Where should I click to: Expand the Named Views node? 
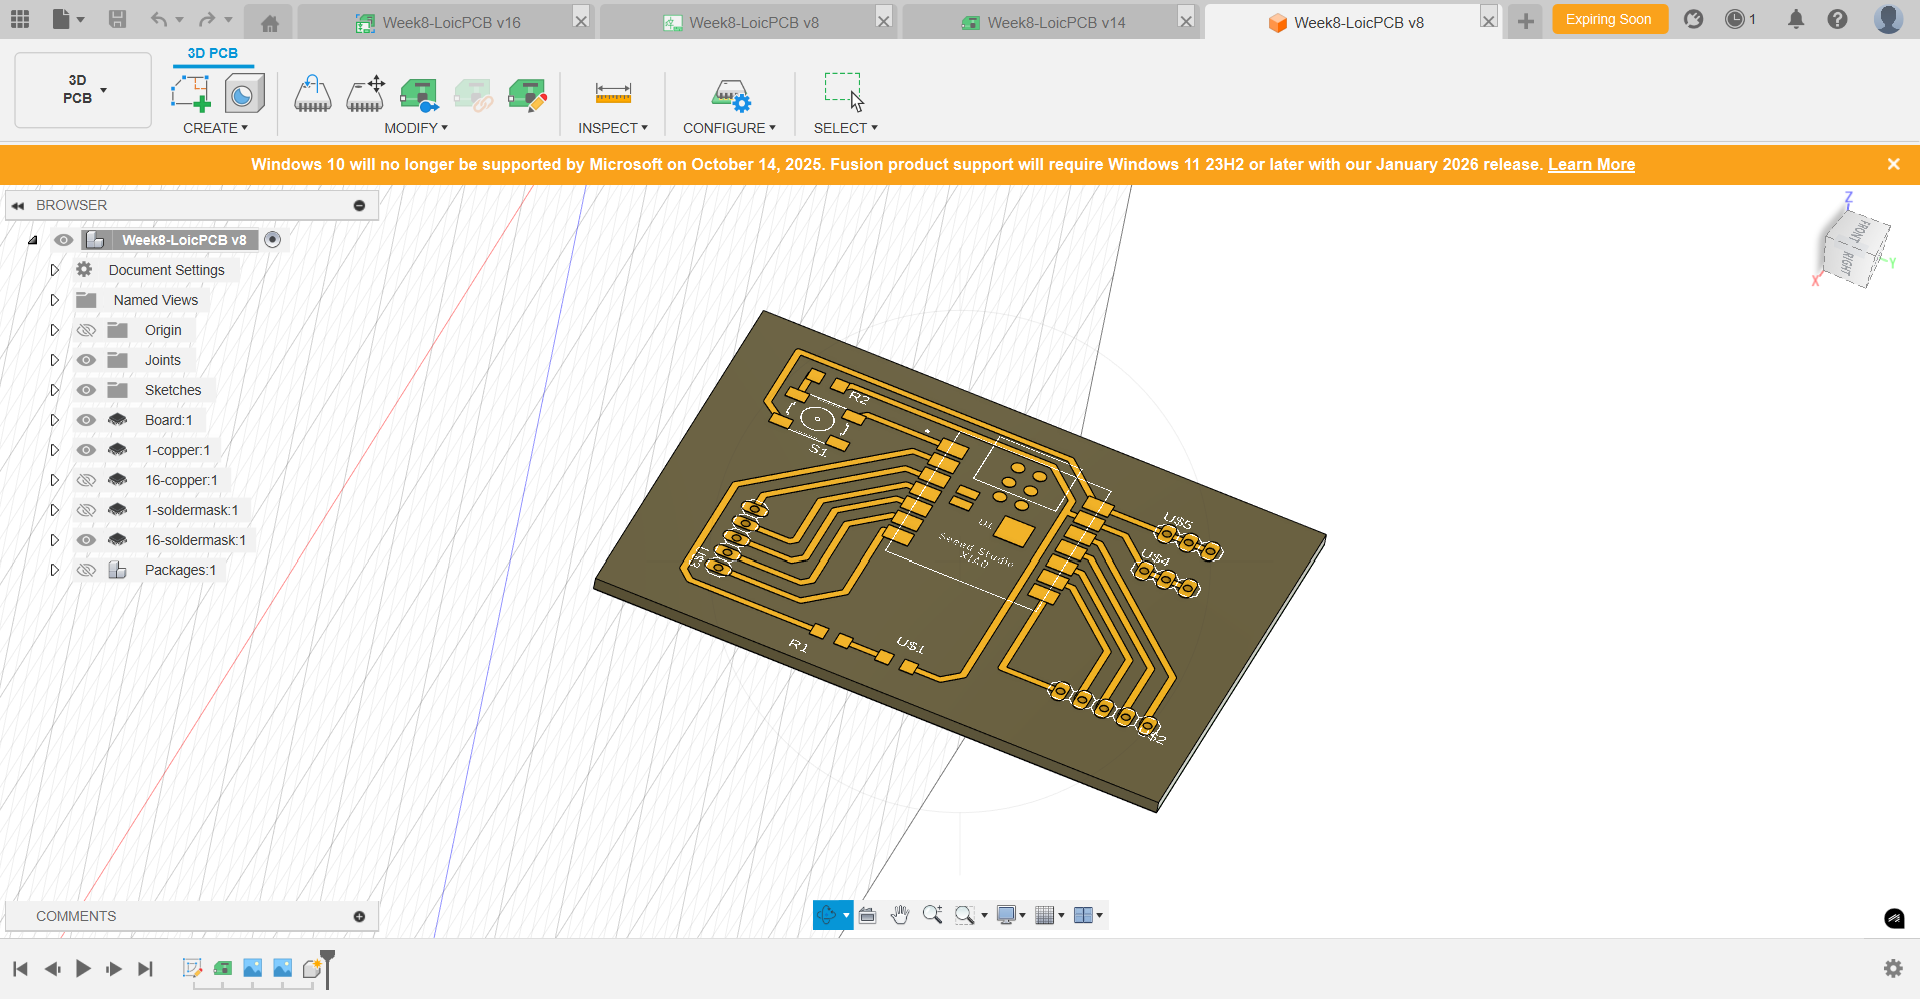click(55, 300)
